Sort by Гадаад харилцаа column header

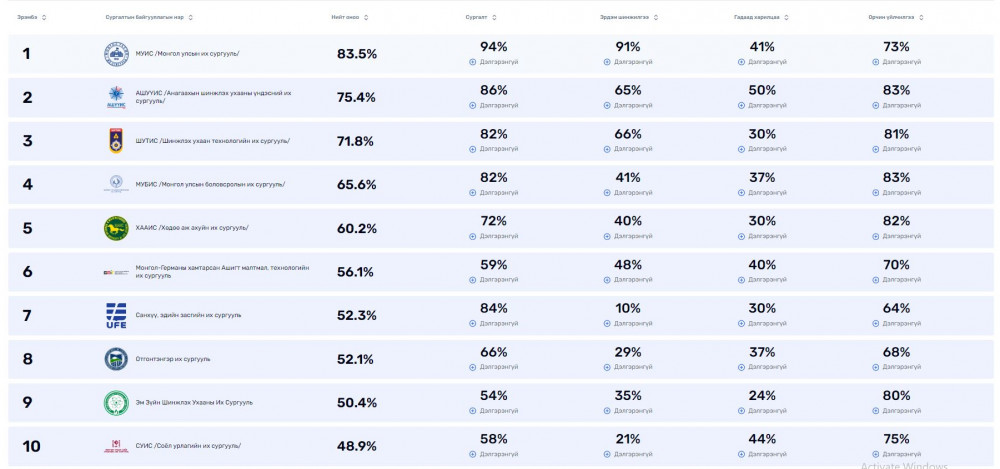[x=761, y=17]
